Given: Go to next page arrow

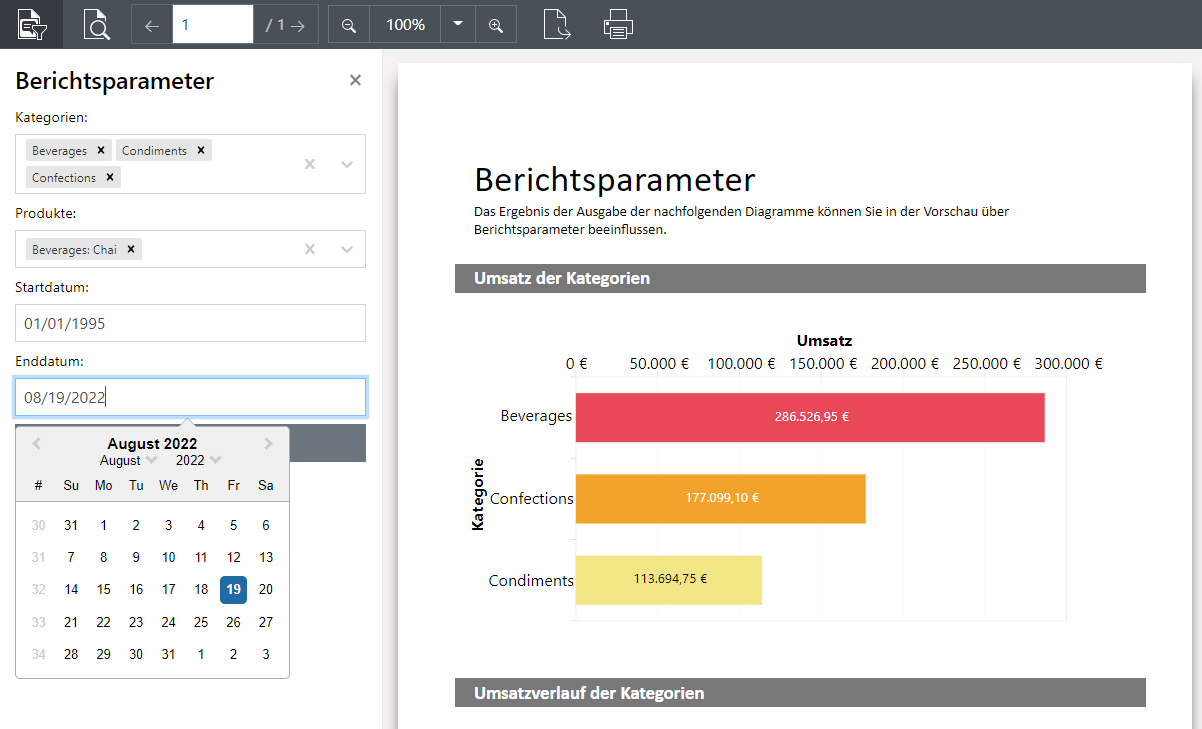Looking at the screenshot, I should tap(297, 25).
